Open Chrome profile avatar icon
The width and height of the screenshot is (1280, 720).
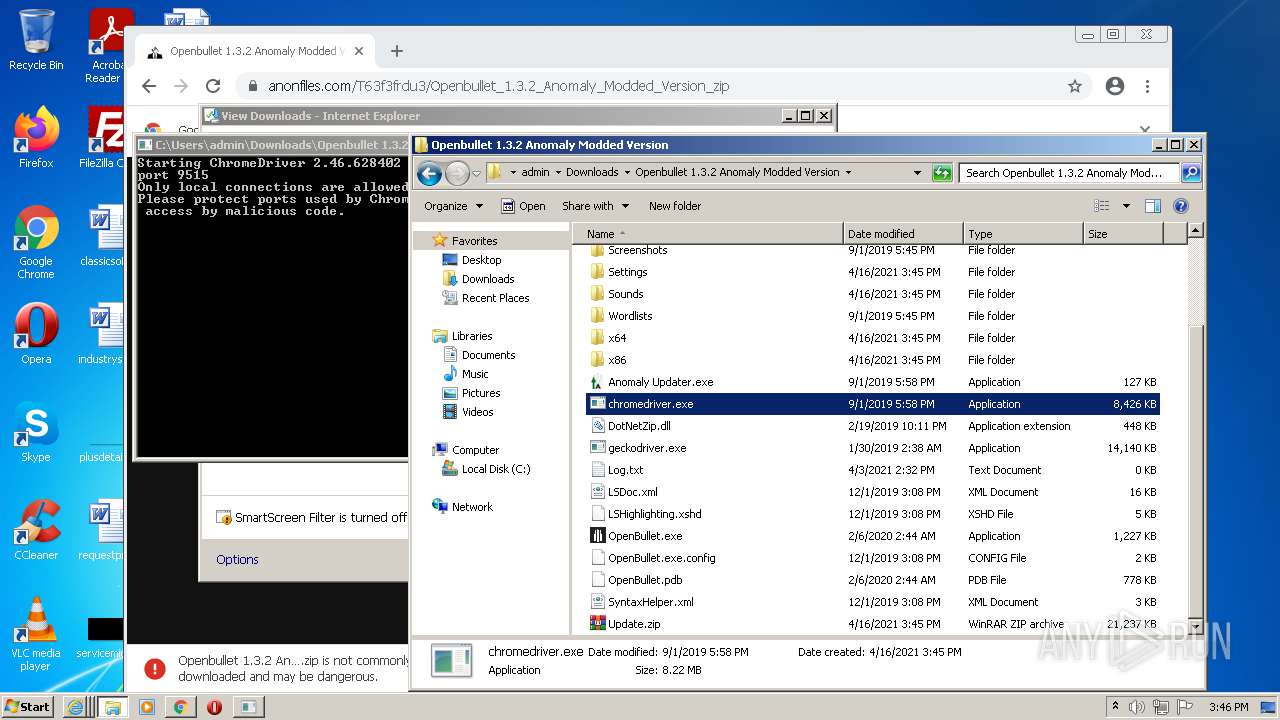pyautogui.click(x=1115, y=86)
